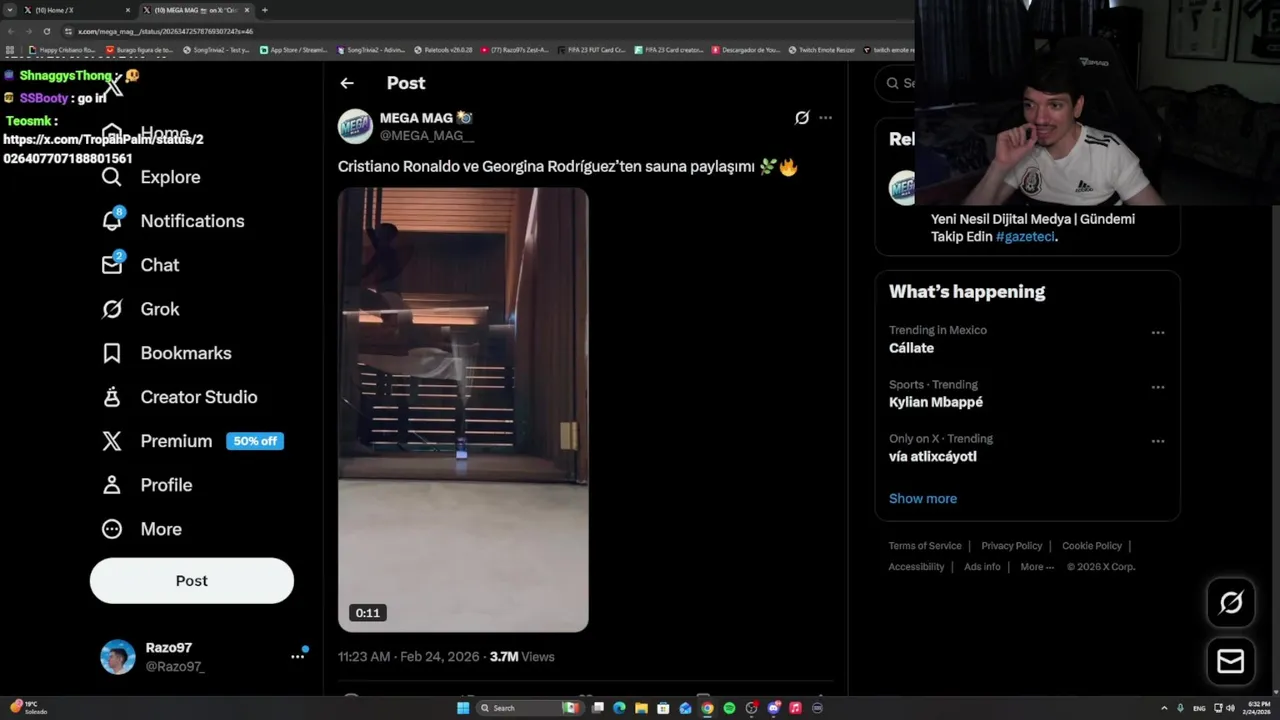Open Profile in the sidebar
Image resolution: width=1280 pixels, height=720 pixels.
[x=147, y=485]
